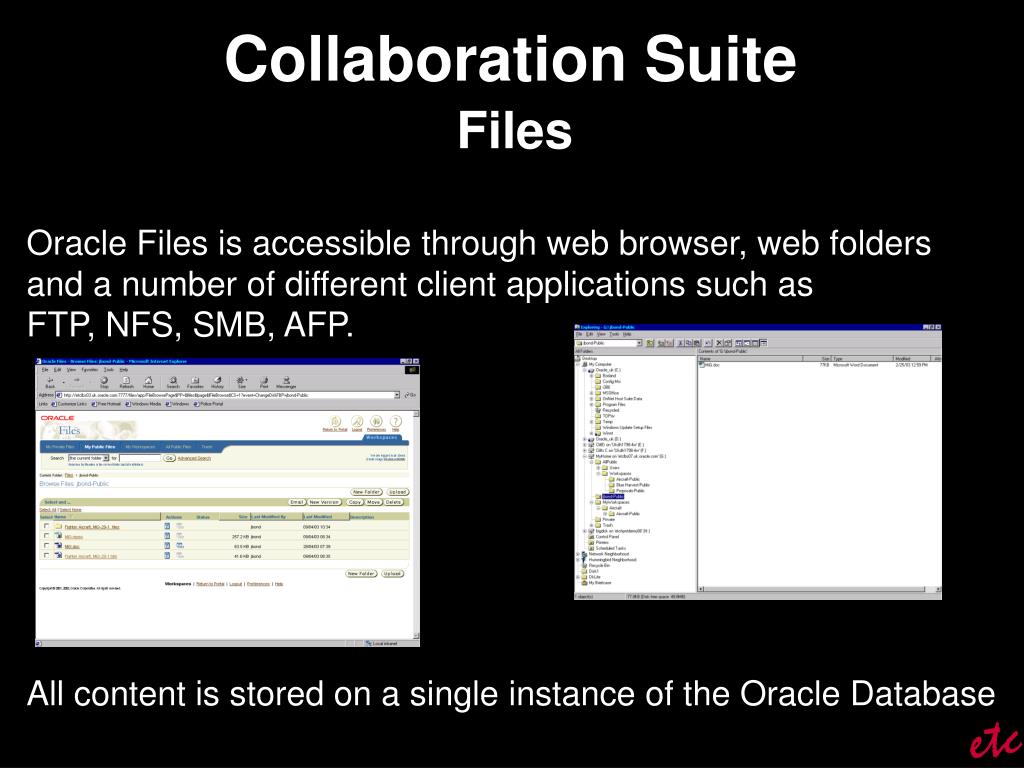Click the Return to Portal icon in Oracle Files

point(335,421)
